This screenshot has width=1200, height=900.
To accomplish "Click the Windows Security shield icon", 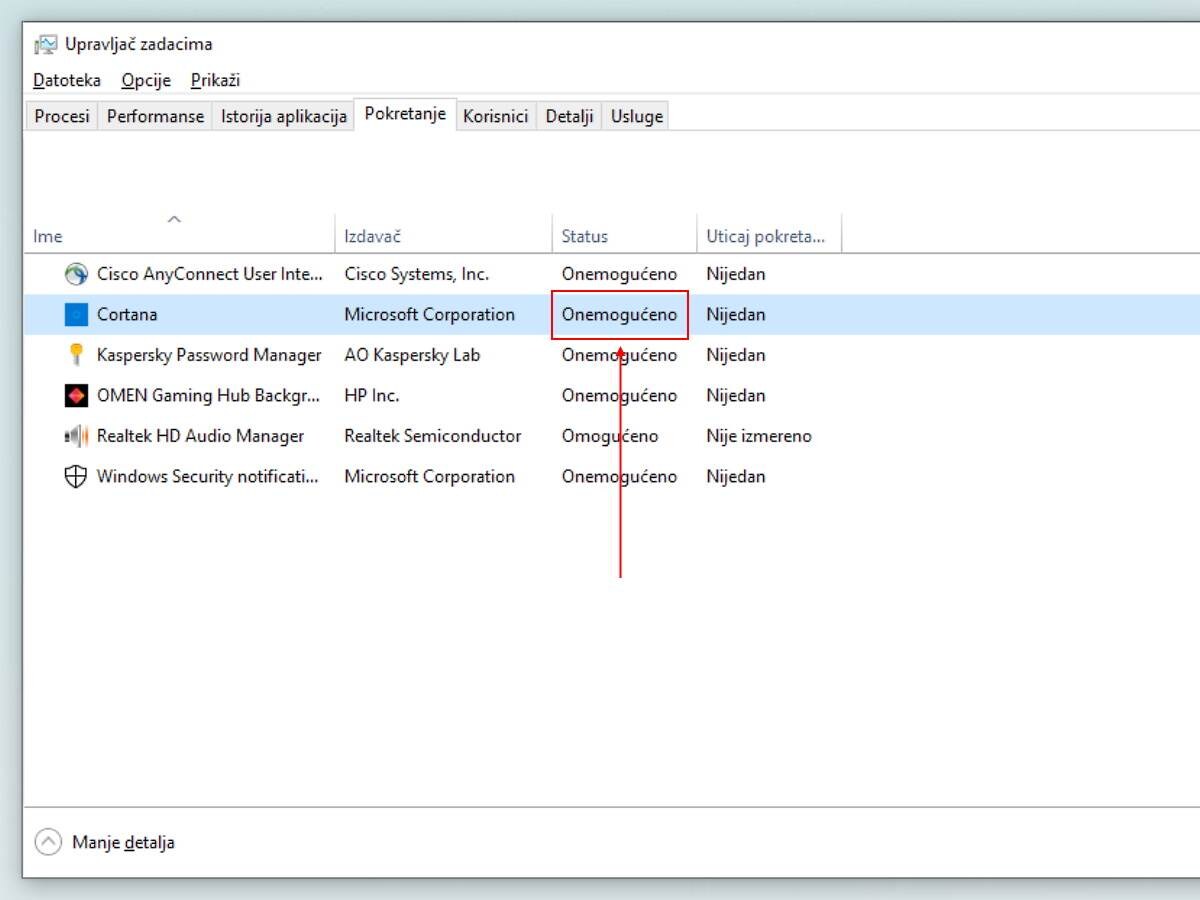I will (75, 476).
